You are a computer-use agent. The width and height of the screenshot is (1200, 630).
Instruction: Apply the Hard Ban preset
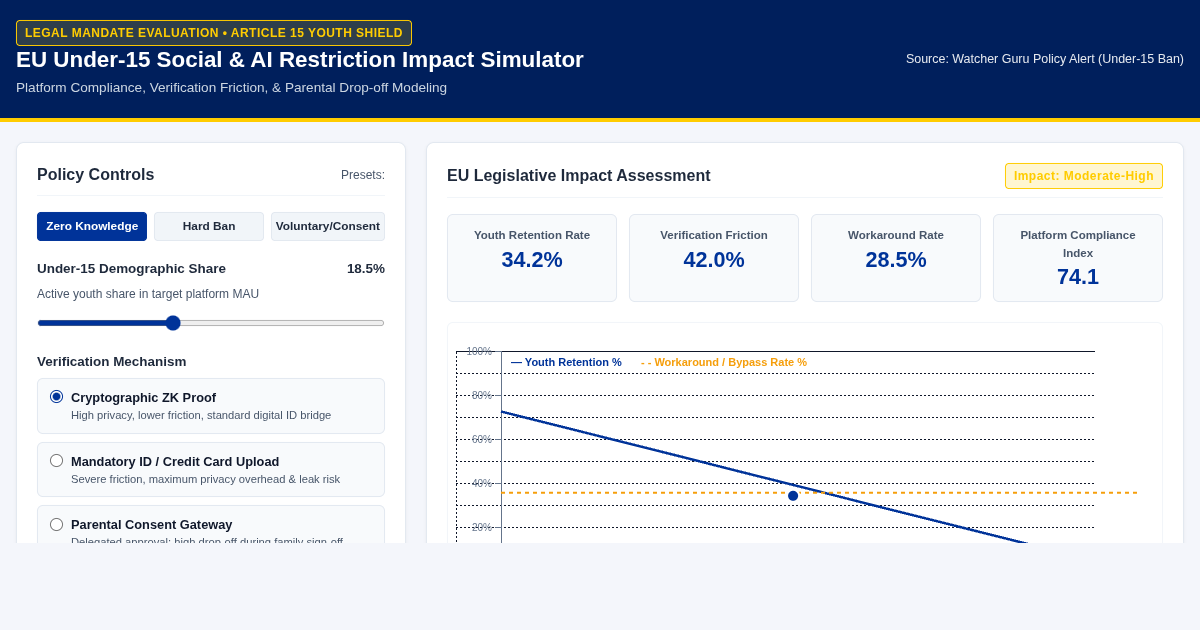(209, 226)
